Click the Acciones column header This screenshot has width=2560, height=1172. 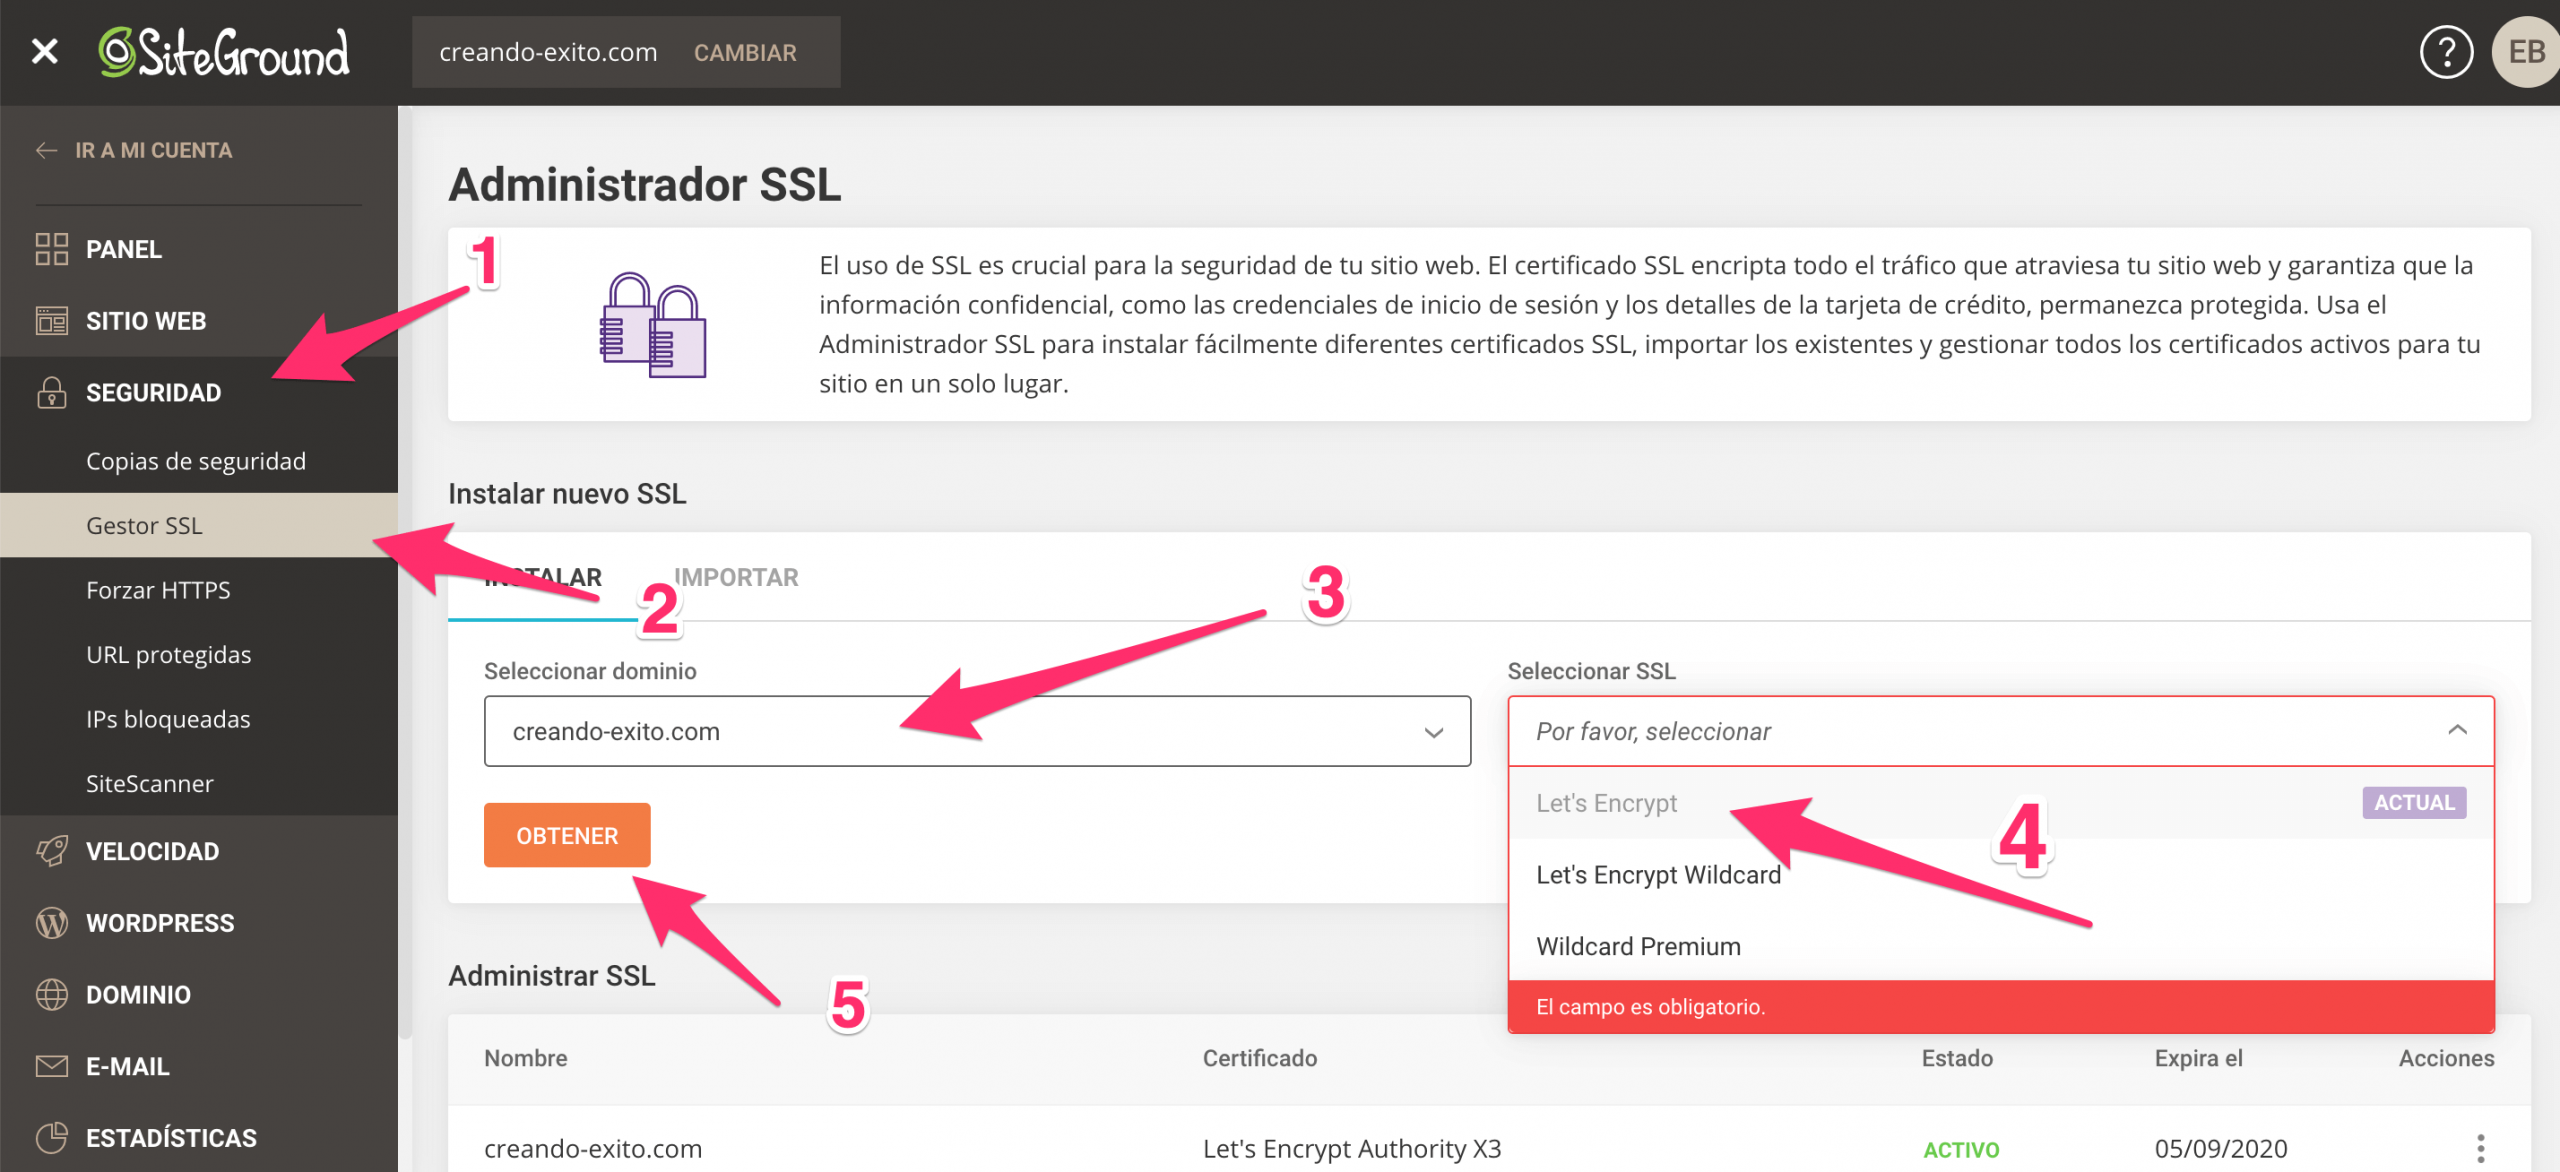[x=2446, y=1058]
